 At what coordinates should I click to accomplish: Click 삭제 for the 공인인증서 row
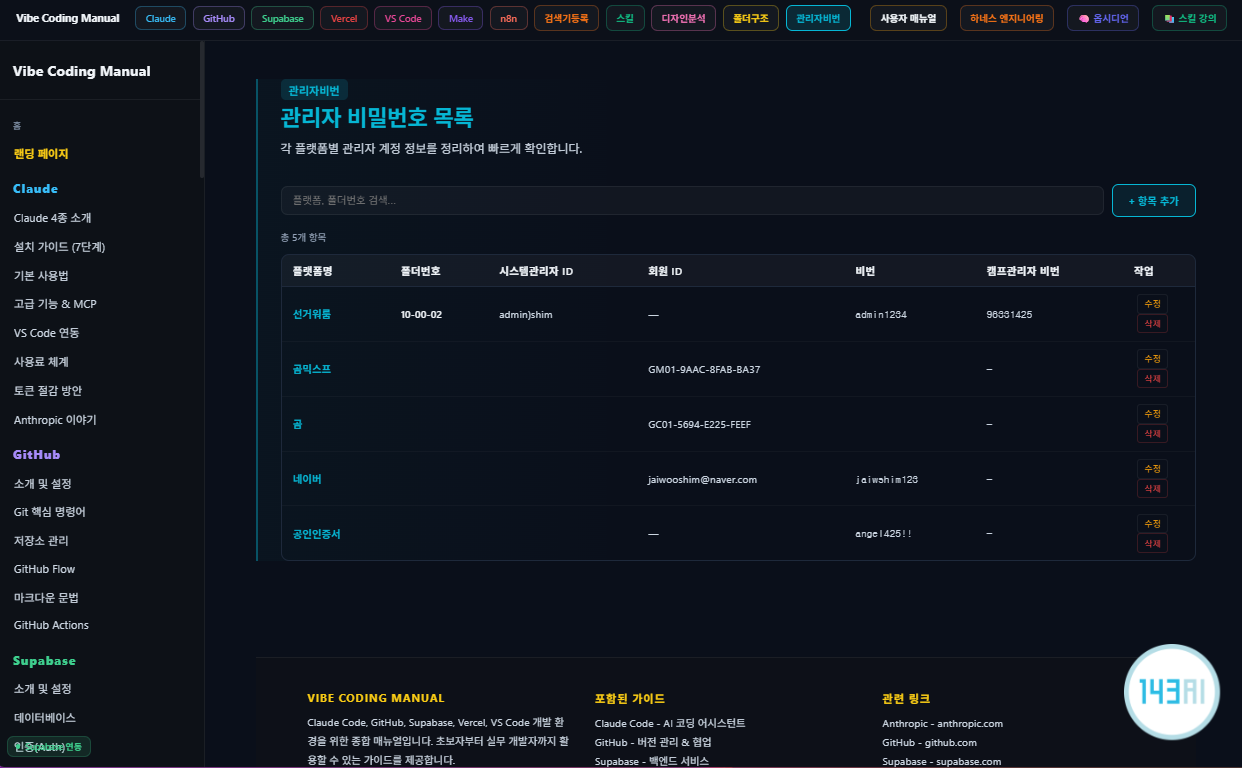pyautogui.click(x=1152, y=543)
